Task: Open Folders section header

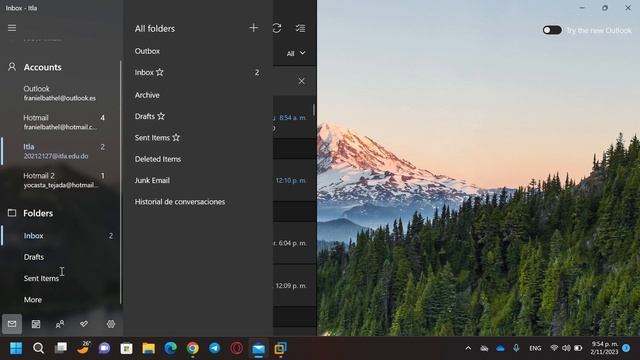Action: pos(38,213)
